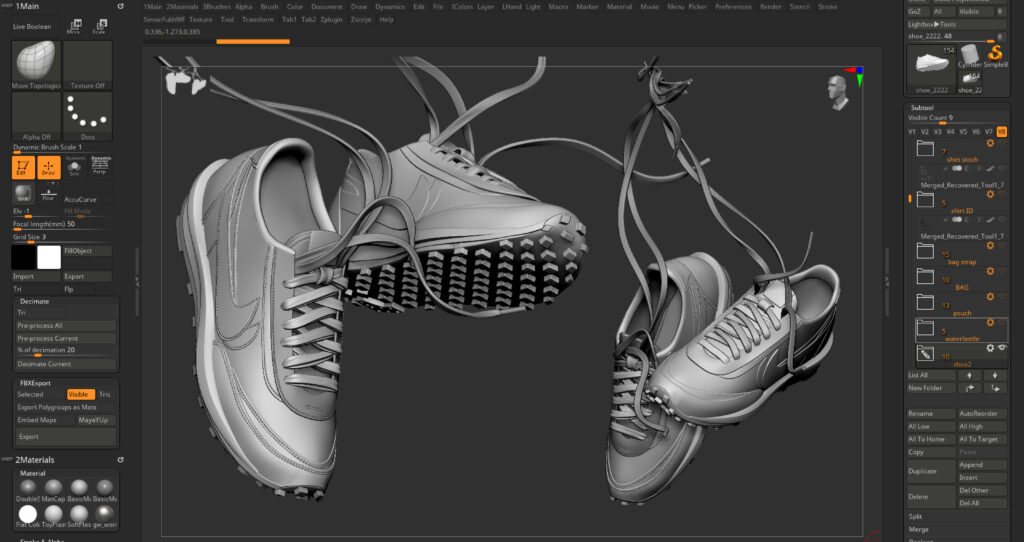Viewport: 1024px width, 542px height.
Task: Select the Move Topological brush thumbnail
Action: coord(36,65)
